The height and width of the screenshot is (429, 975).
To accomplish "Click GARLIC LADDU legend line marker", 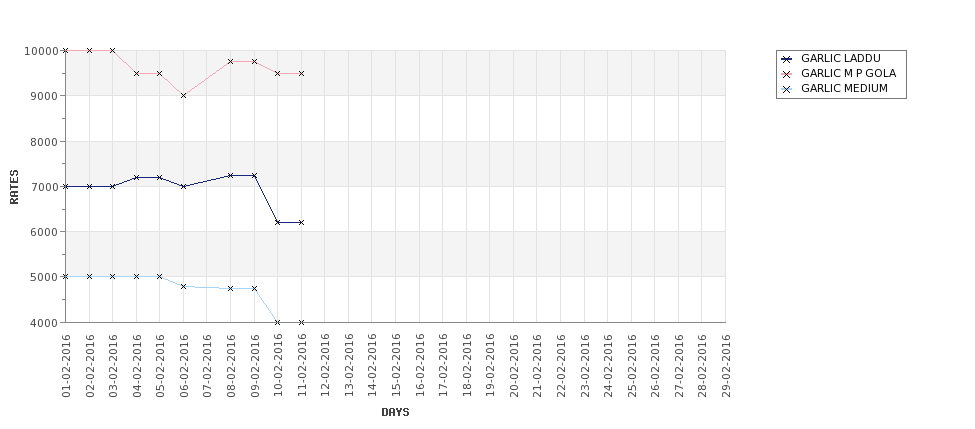I will point(787,59).
